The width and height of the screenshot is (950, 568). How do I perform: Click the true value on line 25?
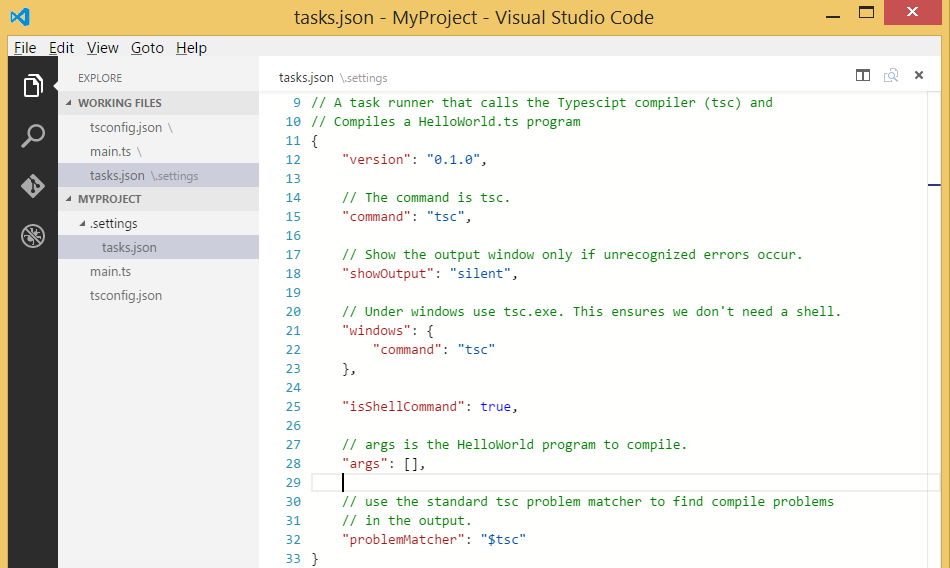[496, 406]
